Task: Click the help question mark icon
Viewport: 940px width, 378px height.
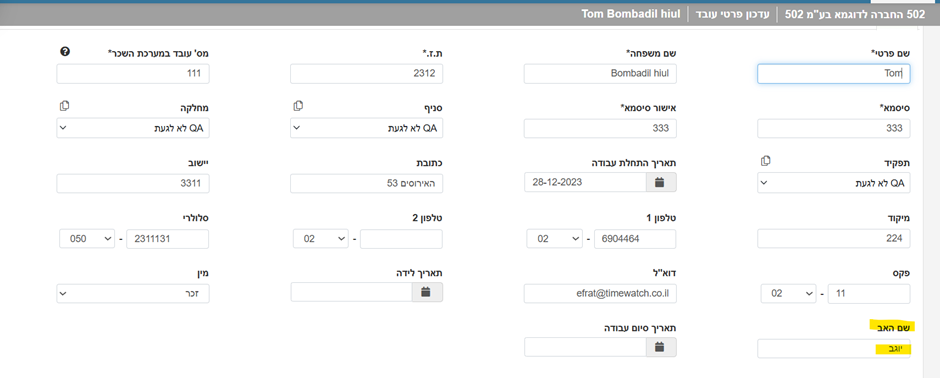Action: (x=65, y=52)
